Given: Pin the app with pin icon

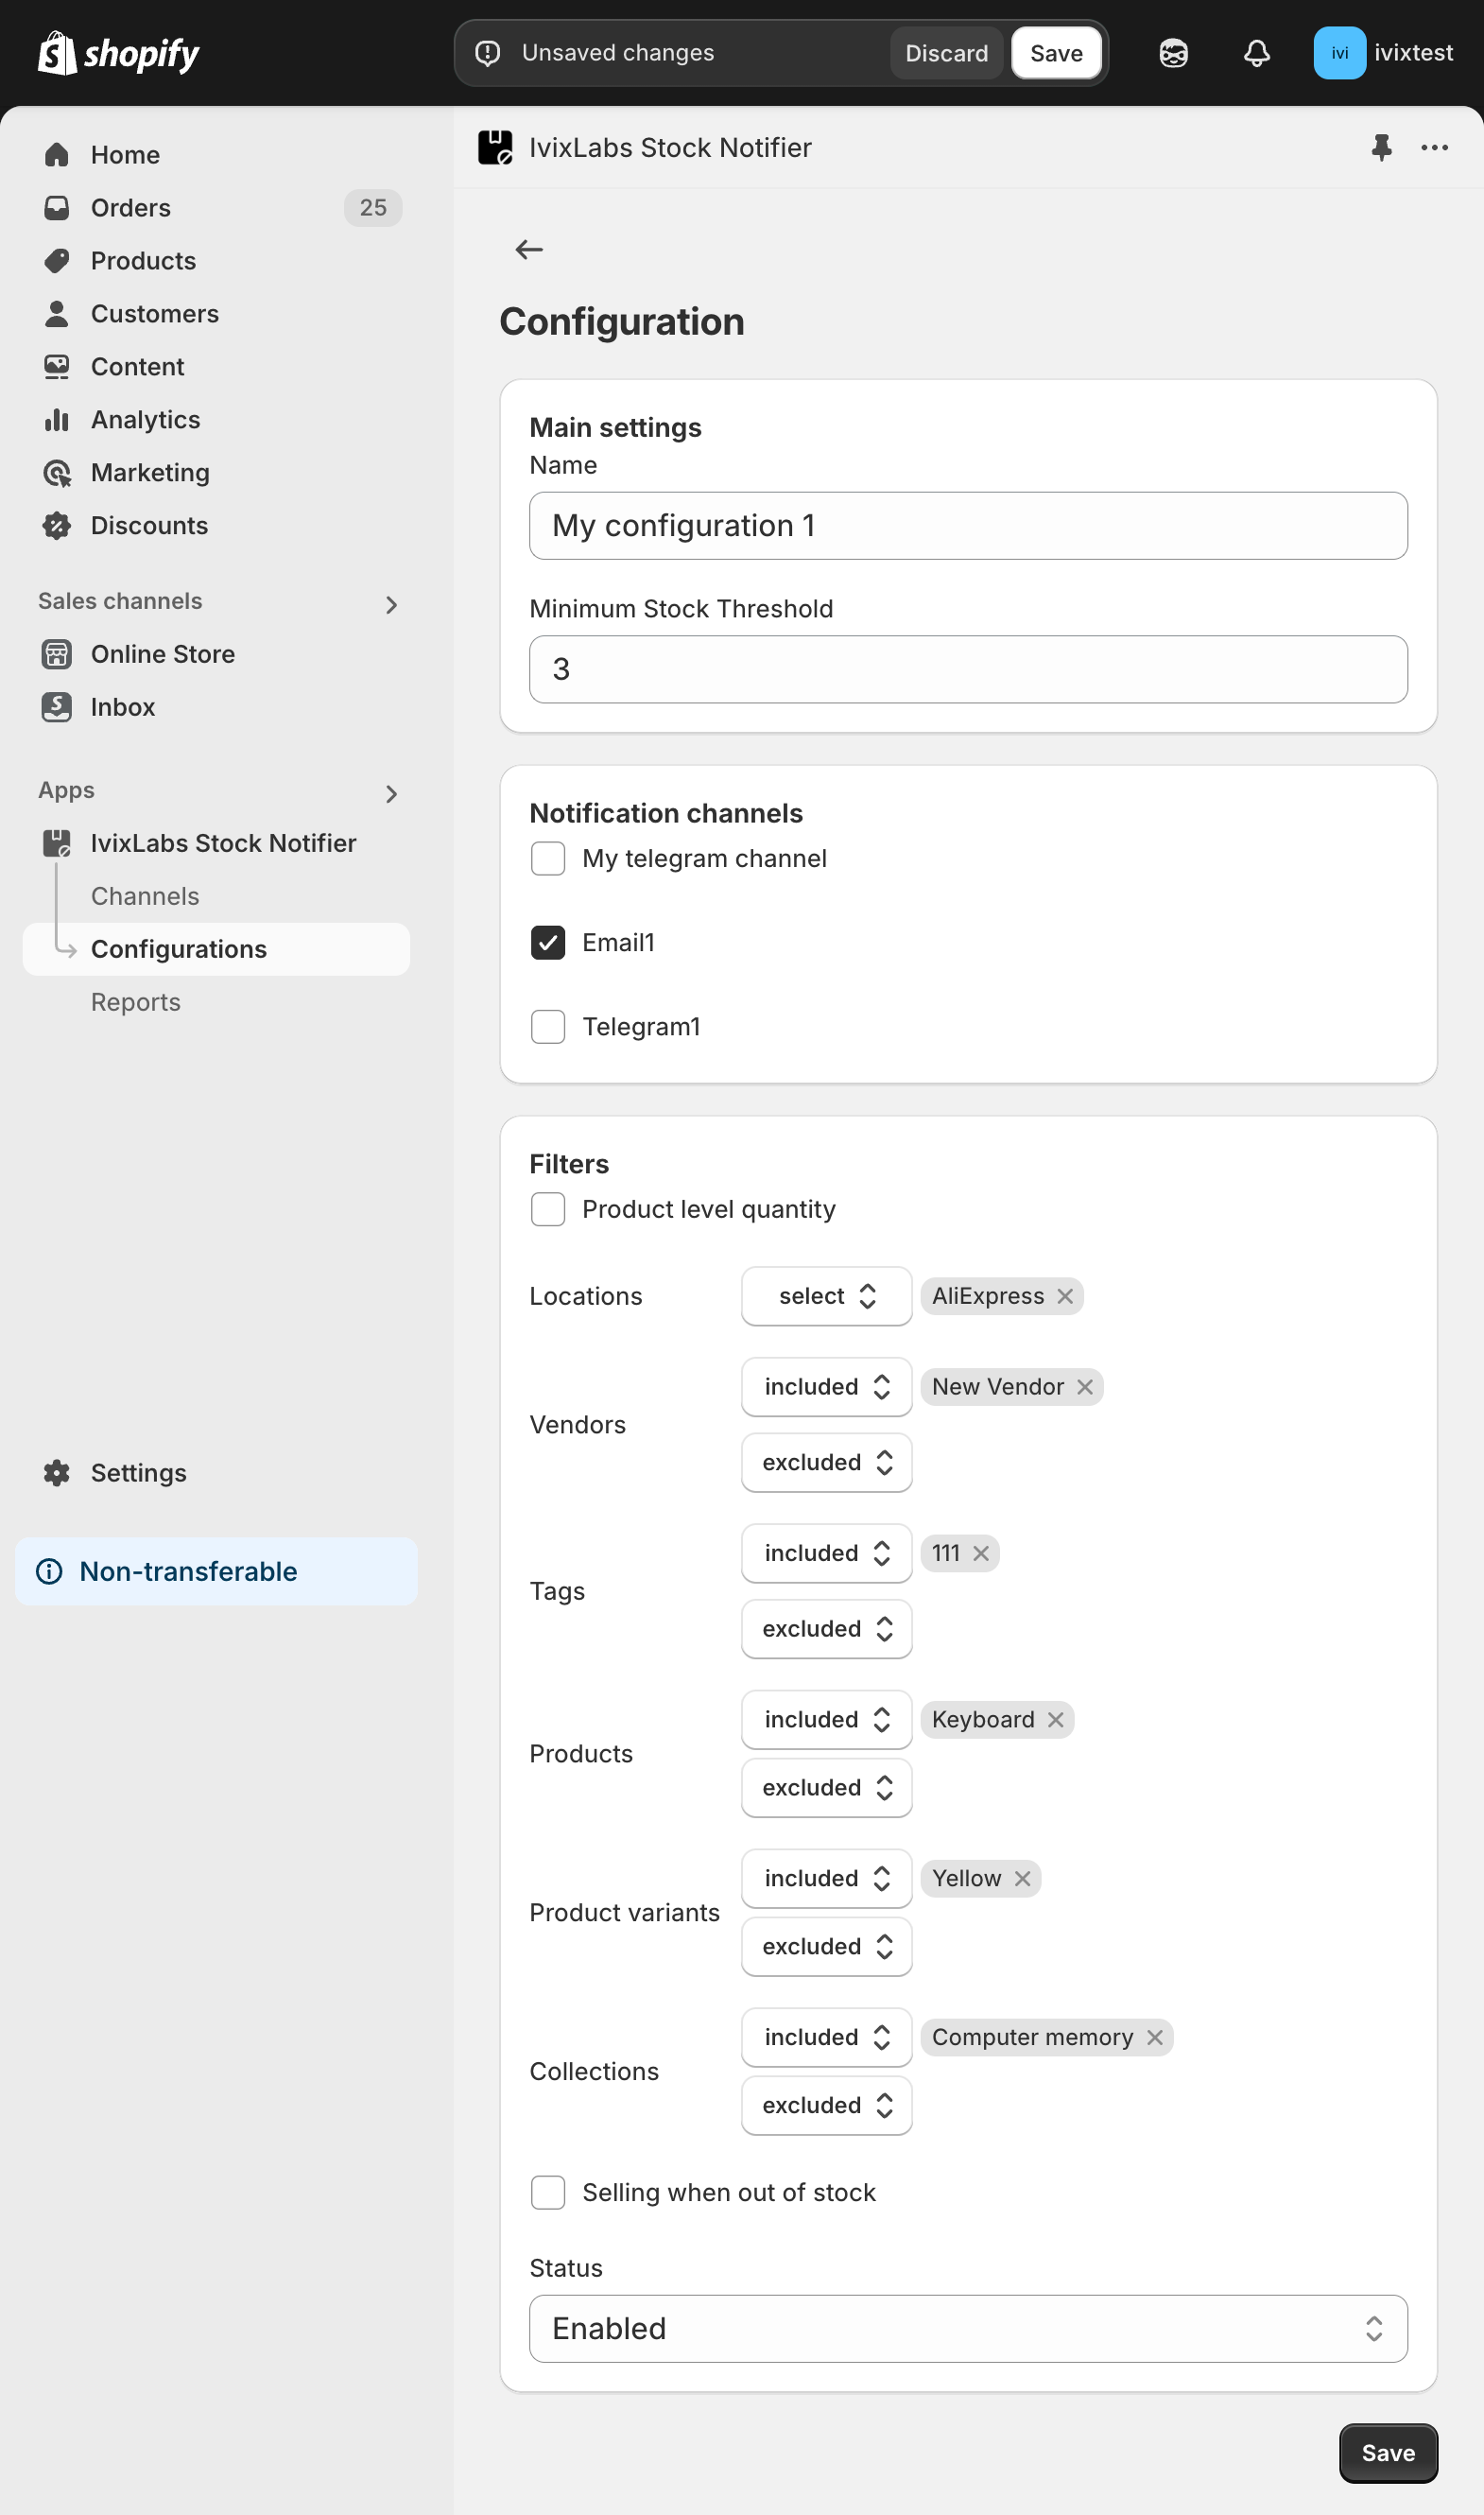Looking at the screenshot, I should click(1381, 147).
